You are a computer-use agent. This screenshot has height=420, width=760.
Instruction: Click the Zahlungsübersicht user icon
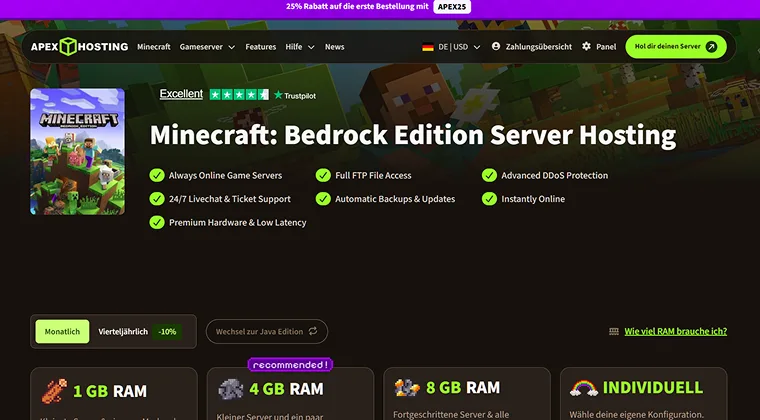click(x=496, y=47)
